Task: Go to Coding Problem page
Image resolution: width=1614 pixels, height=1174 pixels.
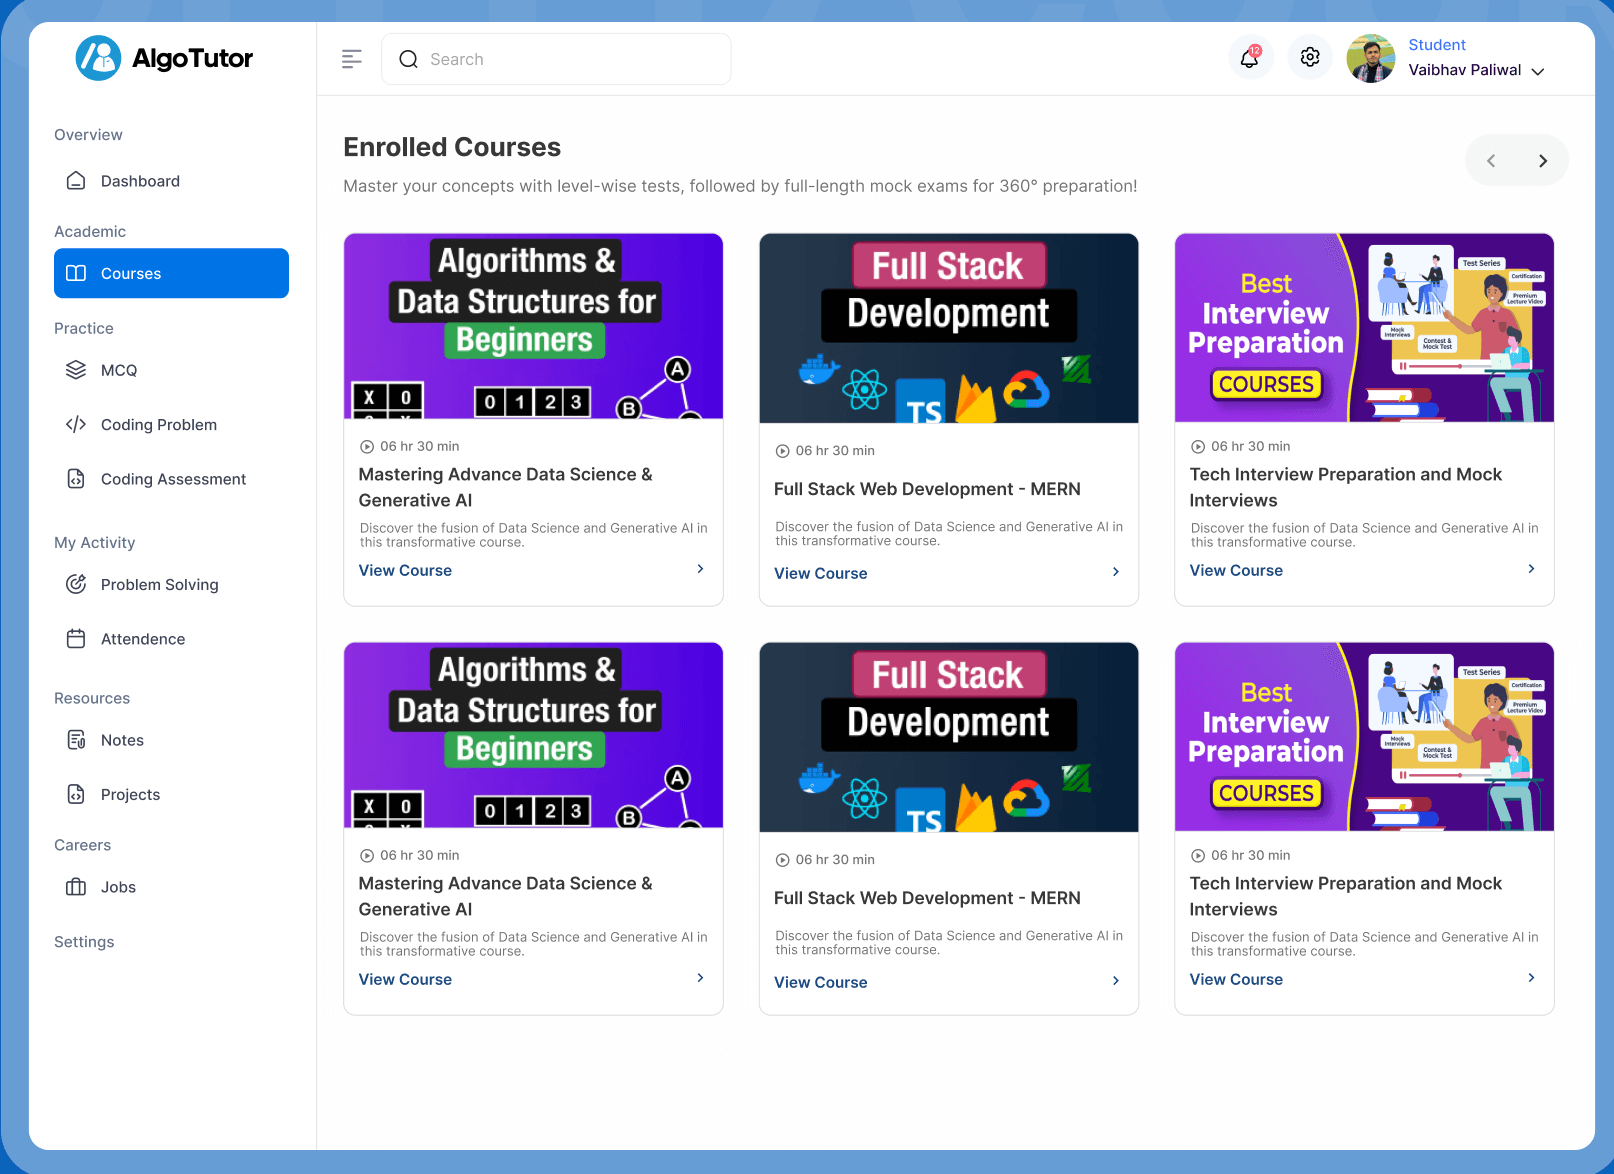Action: point(158,425)
